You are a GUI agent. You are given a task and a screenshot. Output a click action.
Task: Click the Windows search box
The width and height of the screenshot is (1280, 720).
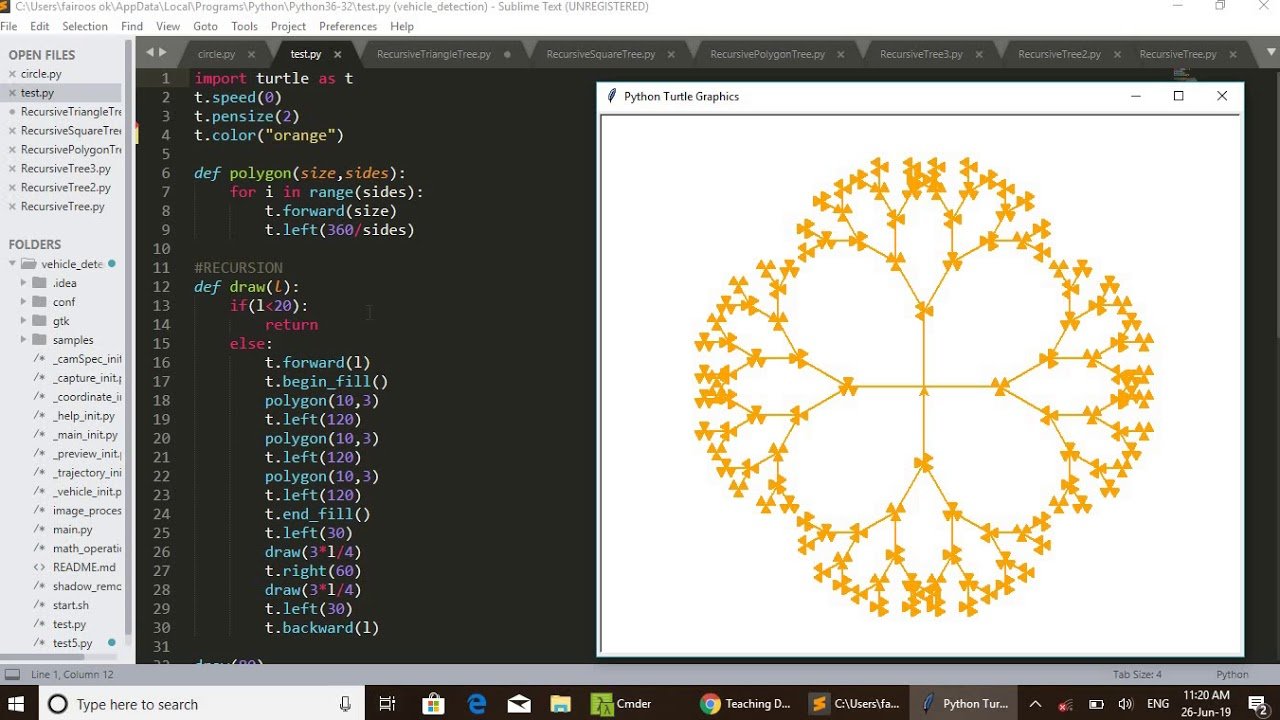coord(190,704)
